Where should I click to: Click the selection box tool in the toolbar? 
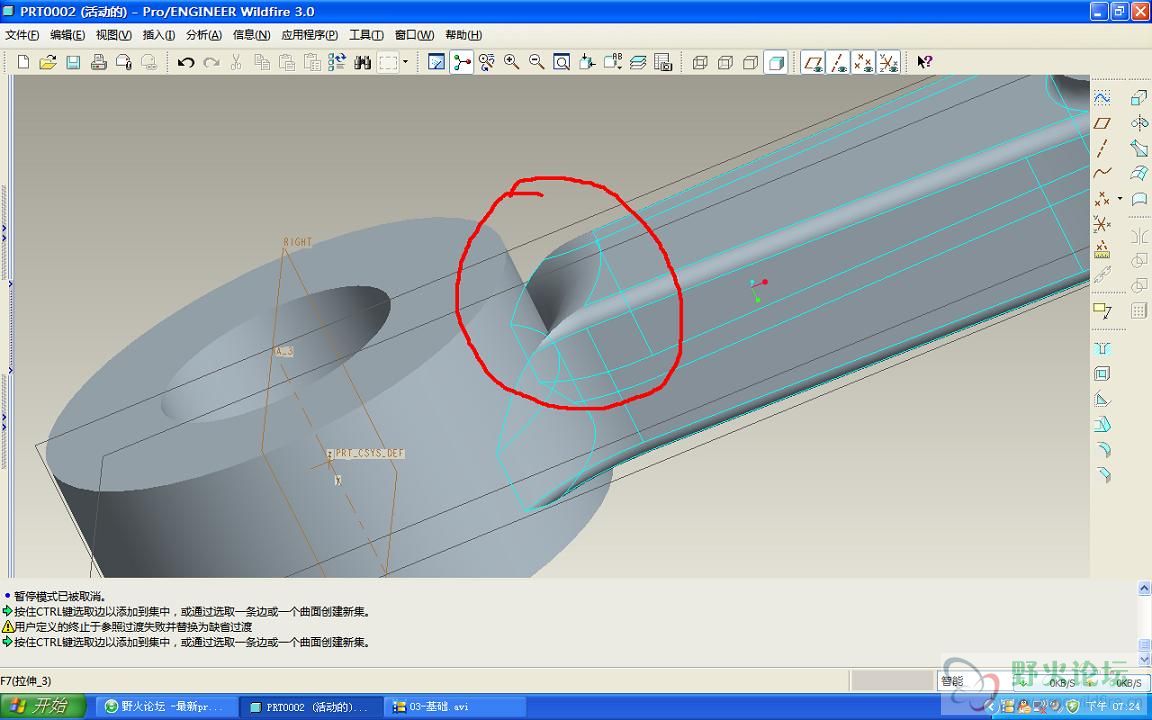click(x=388, y=62)
